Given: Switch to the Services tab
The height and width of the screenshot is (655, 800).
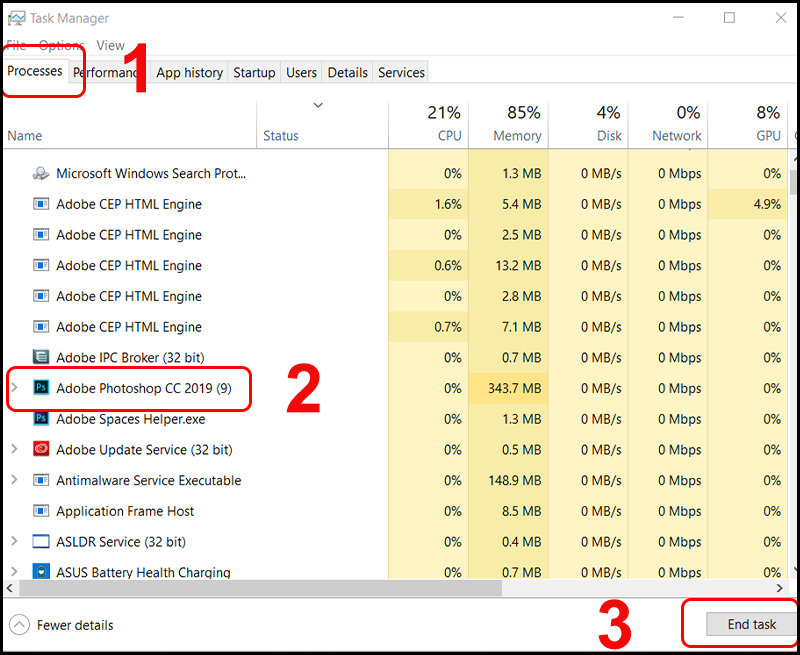Looking at the screenshot, I should pyautogui.click(x=401, y=72).
